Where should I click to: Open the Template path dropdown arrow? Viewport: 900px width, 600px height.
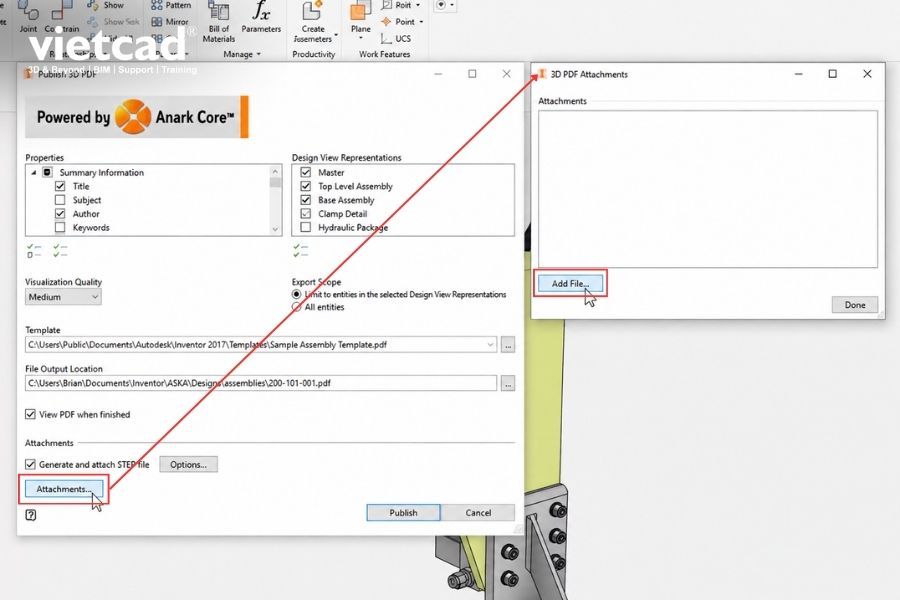pyautogui.click(x=490, y=344)
